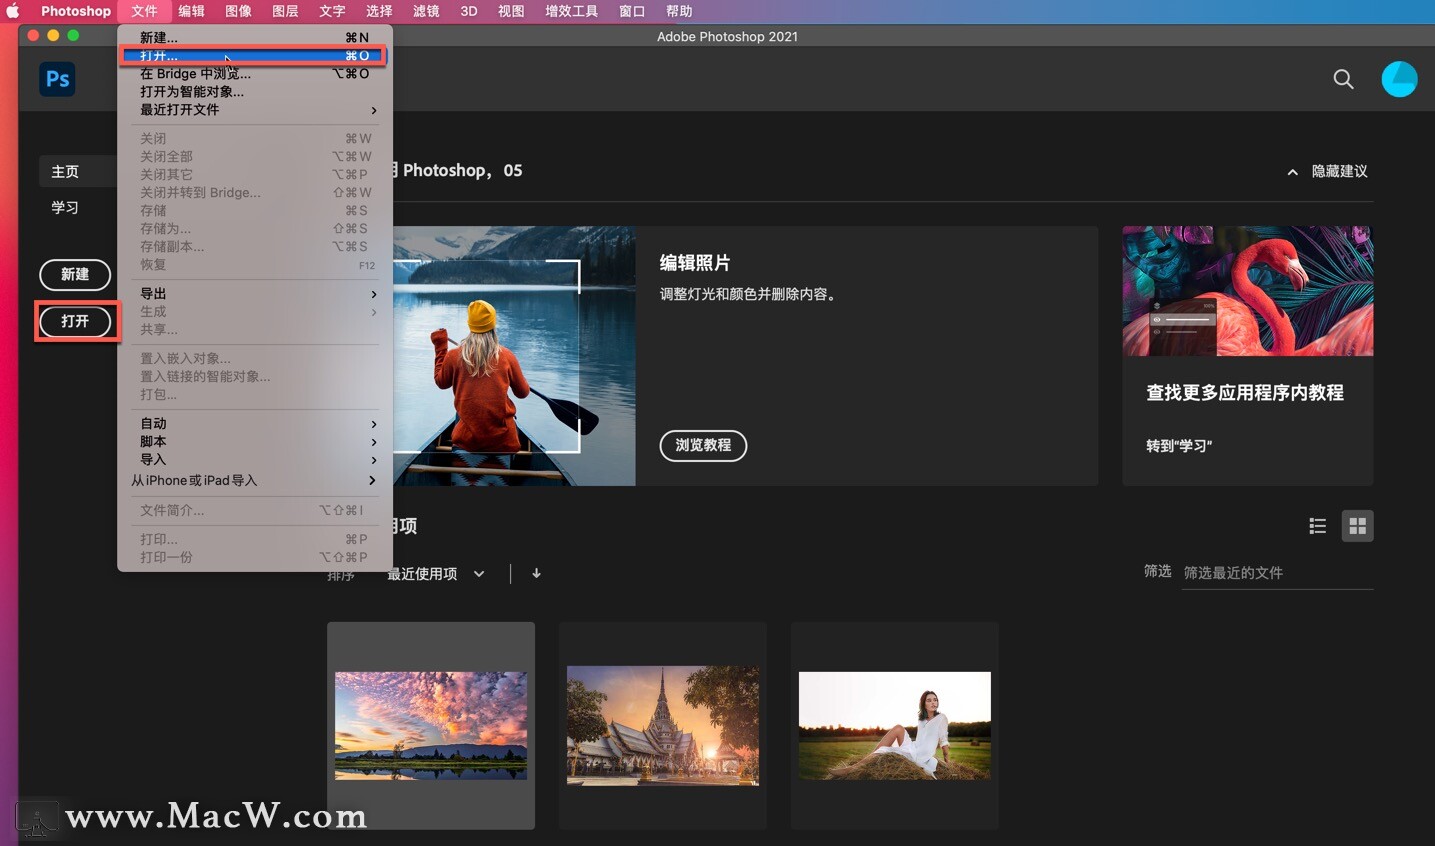Viewport: 1435px width, 846px height.
Task: Open the Photoshop application menu
Action: [76, 11]
